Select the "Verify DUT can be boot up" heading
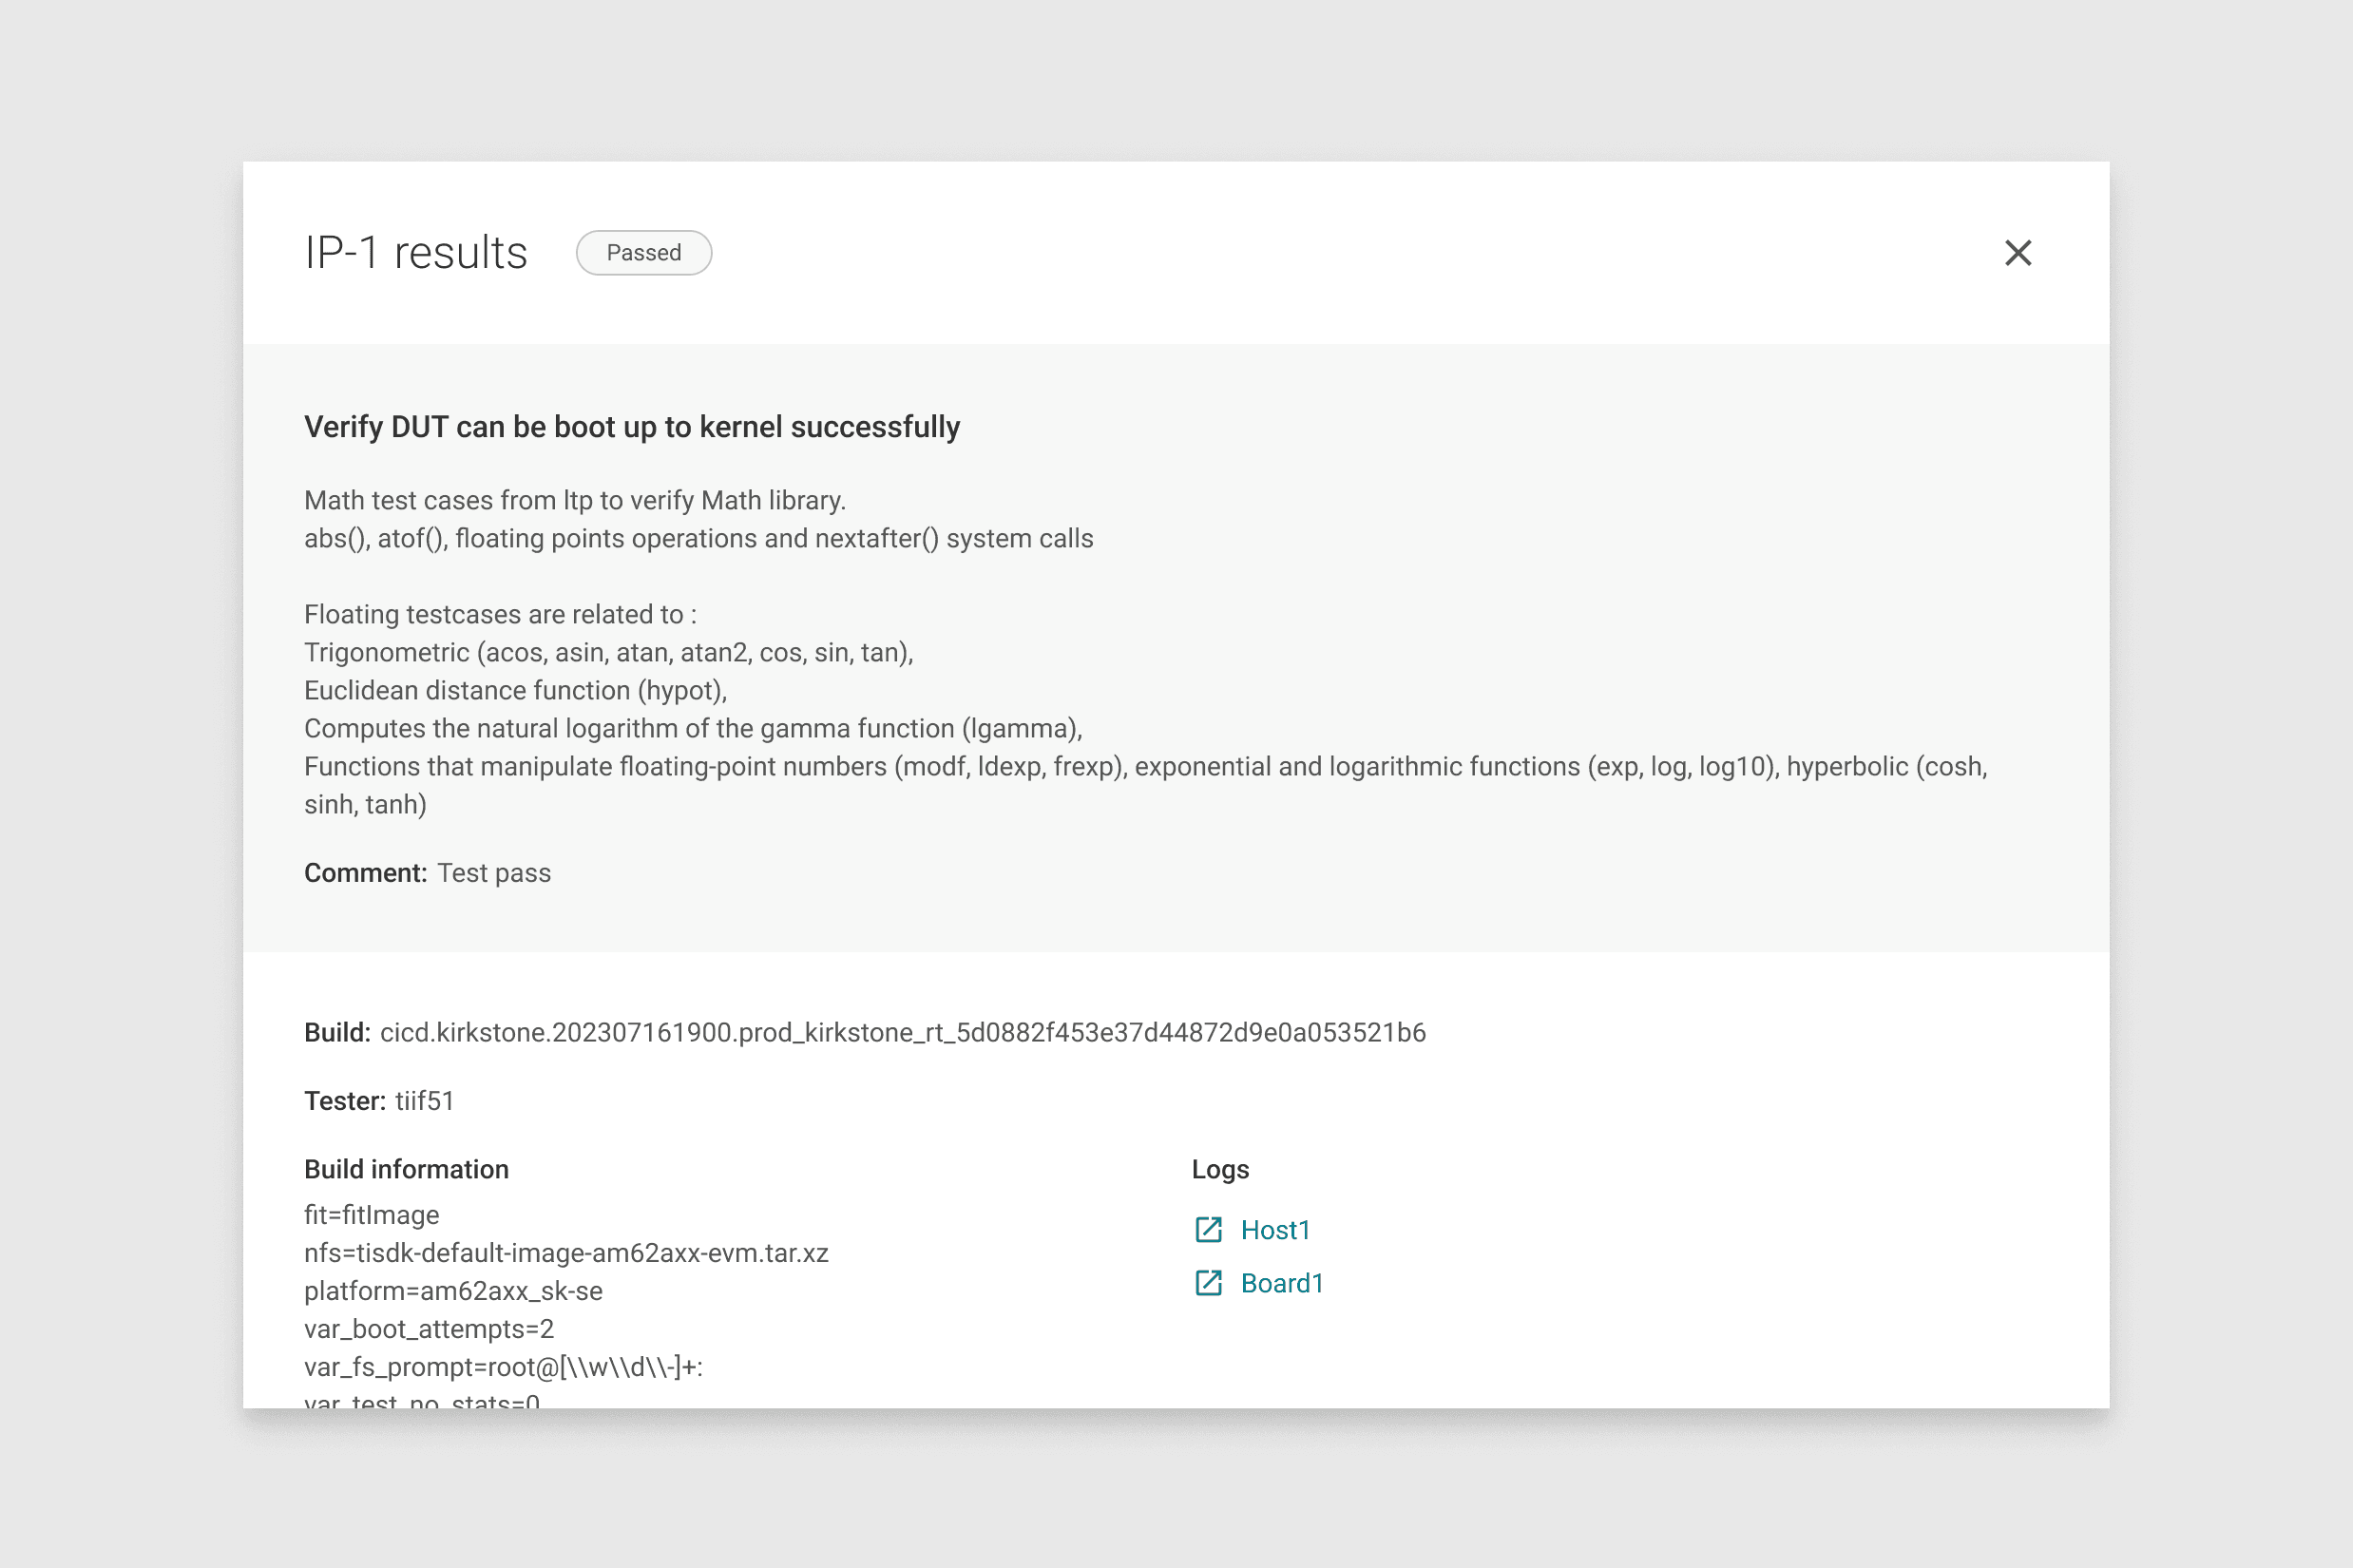The height and width of the screenshot is (1568, 2353). (x=631, y=427)
